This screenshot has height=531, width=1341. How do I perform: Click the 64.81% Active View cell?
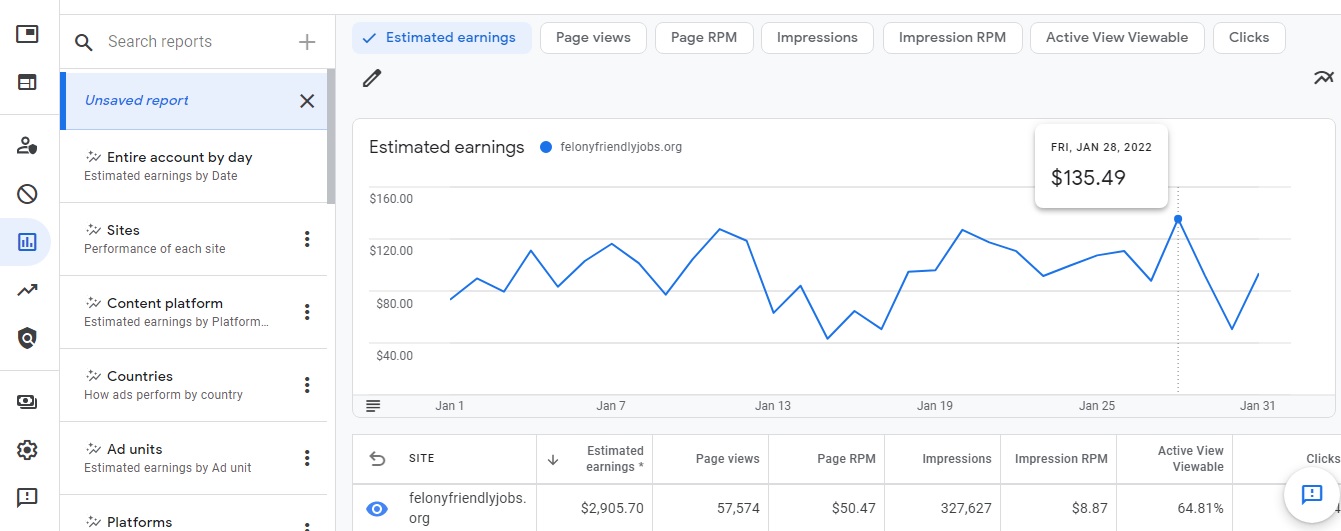click(x=1199, y=509)
